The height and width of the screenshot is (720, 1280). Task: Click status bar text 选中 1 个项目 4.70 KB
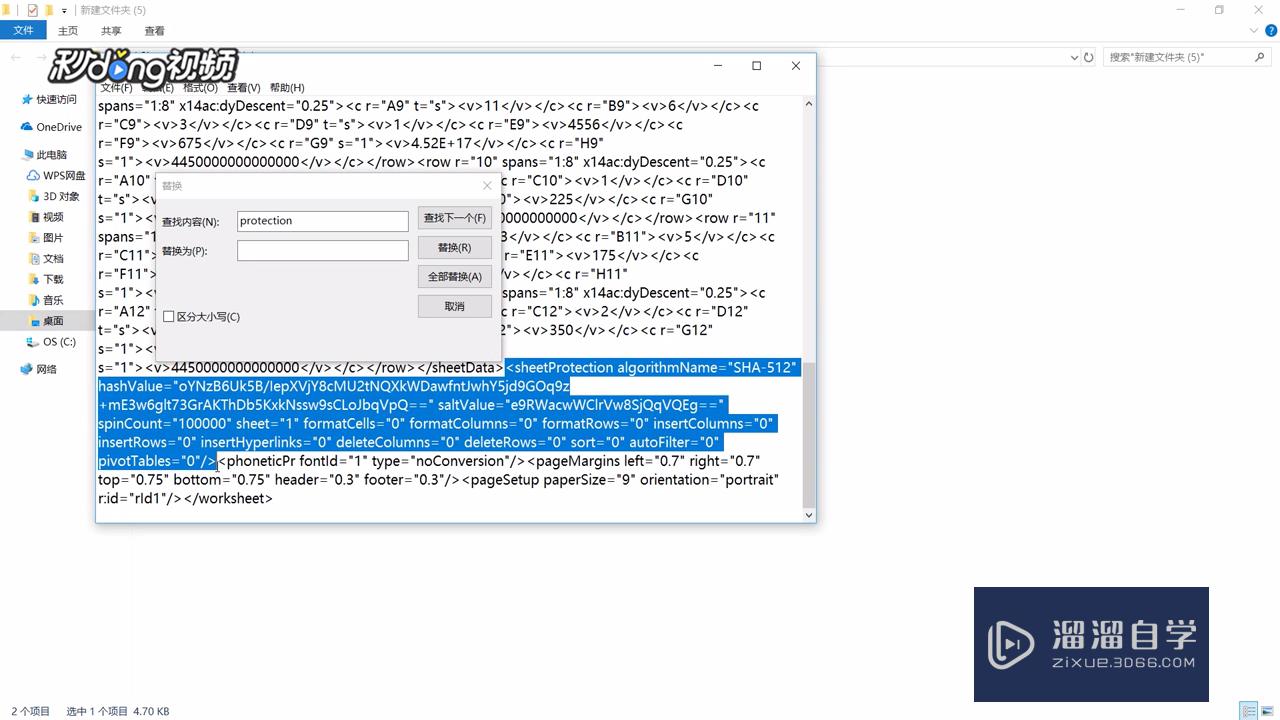118,711
